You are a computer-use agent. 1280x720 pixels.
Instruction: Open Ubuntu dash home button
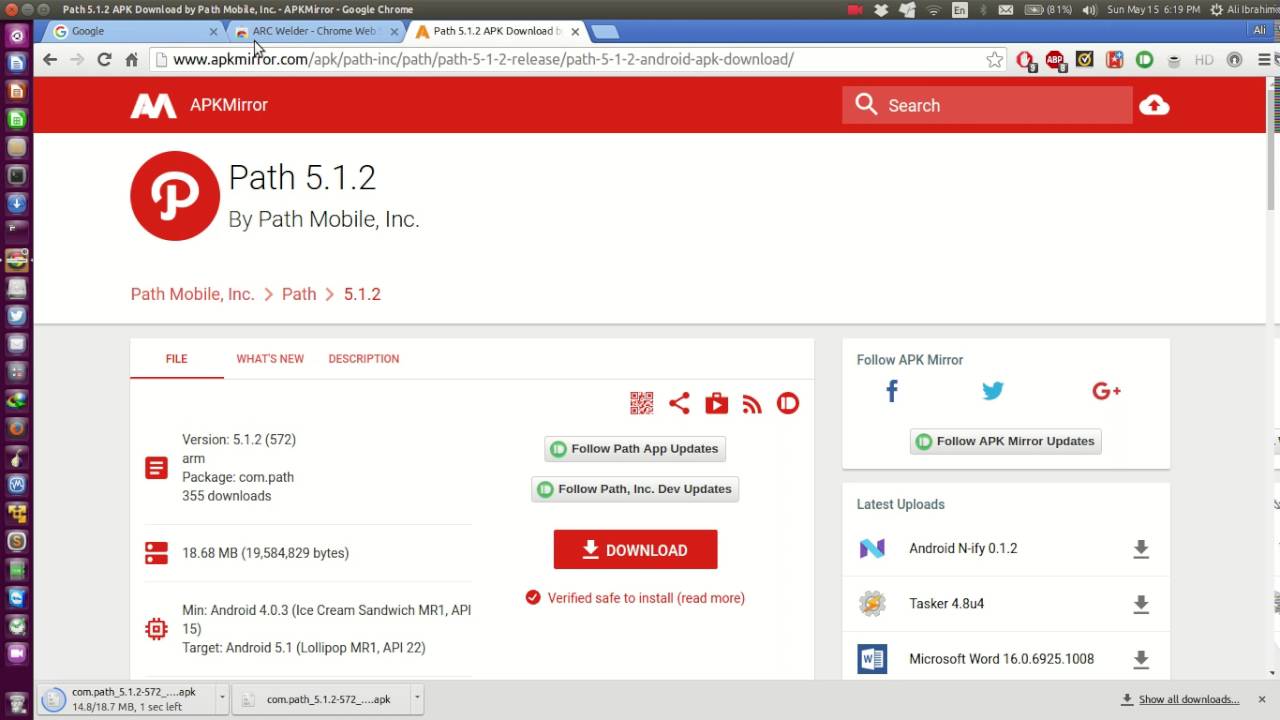click(x=16, y=36)
